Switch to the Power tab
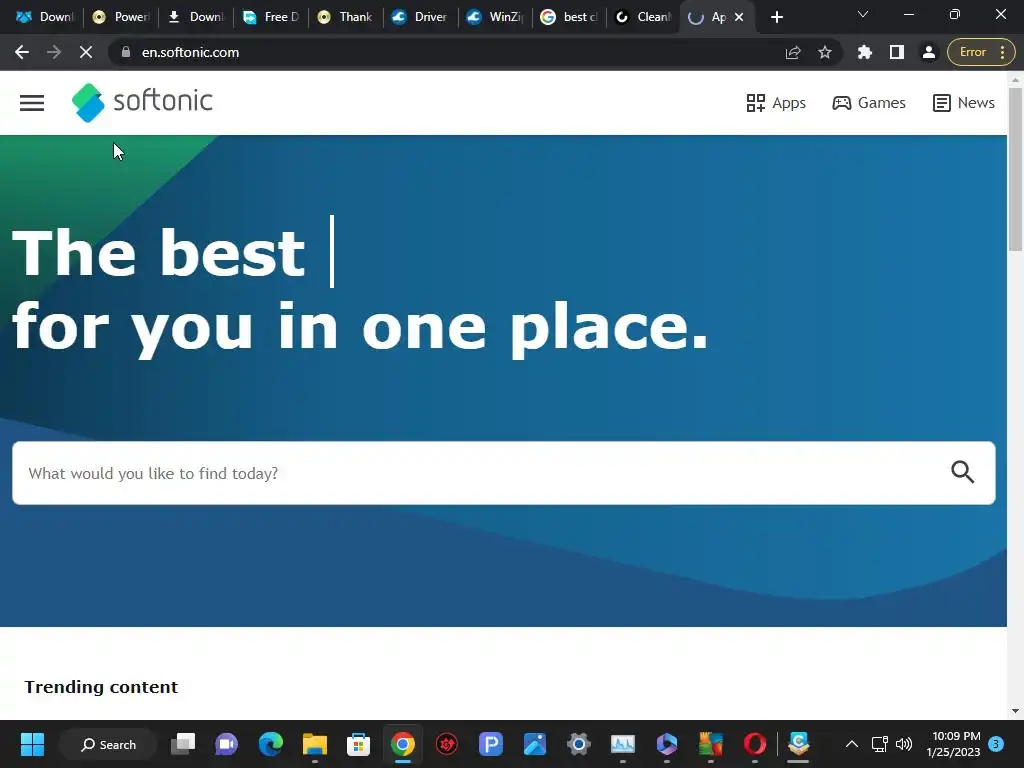Image resolution: width=1024 pixels, height=768 pixels. tap(121, 18)
